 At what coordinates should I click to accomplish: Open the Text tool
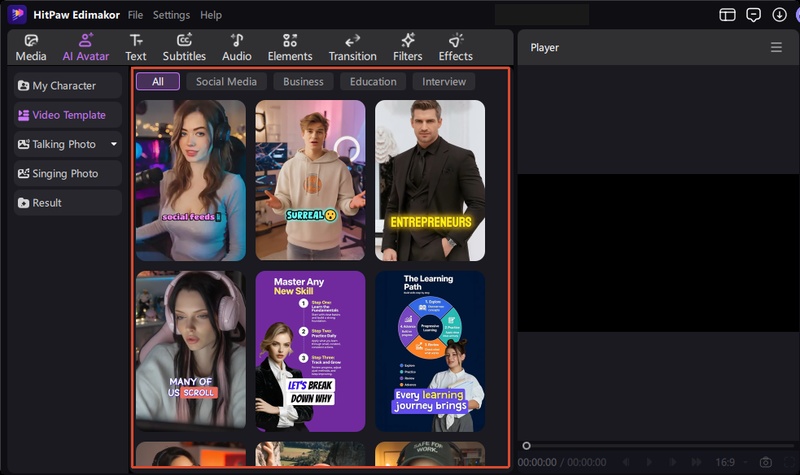click(x=136, y=47)
